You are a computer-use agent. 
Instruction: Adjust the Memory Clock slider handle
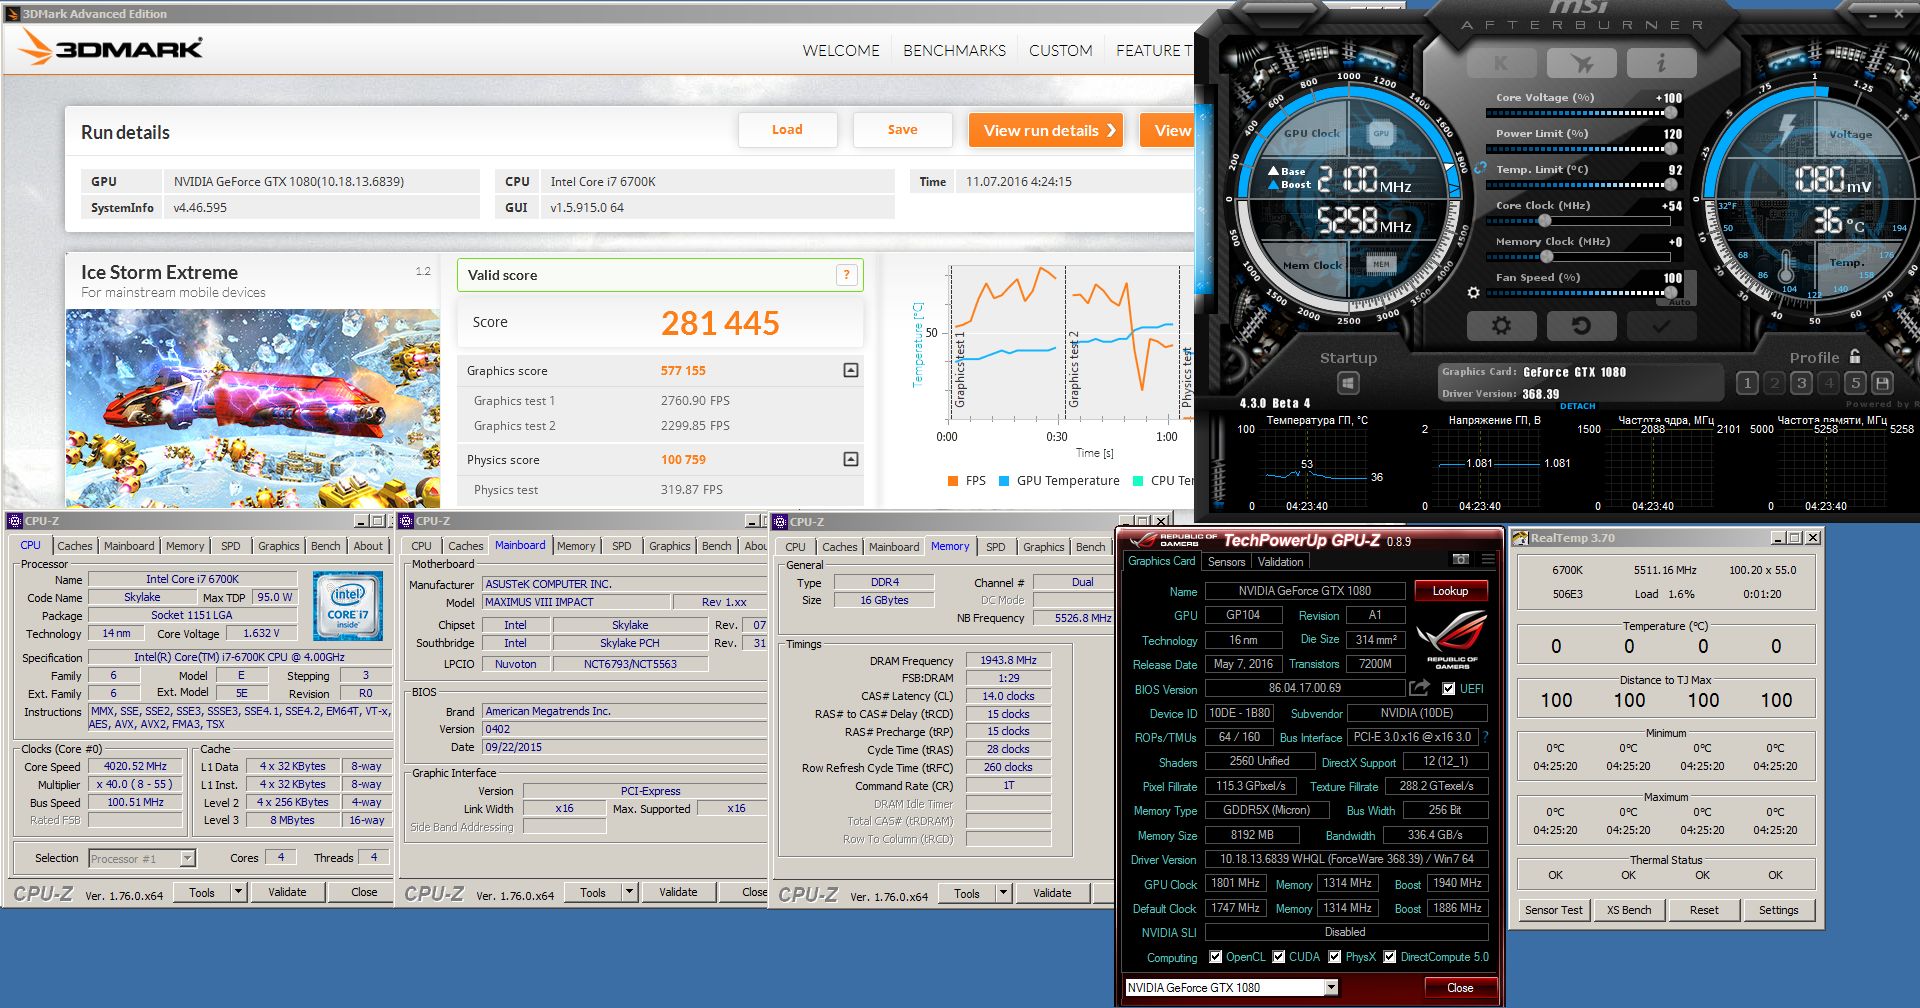1546,256
